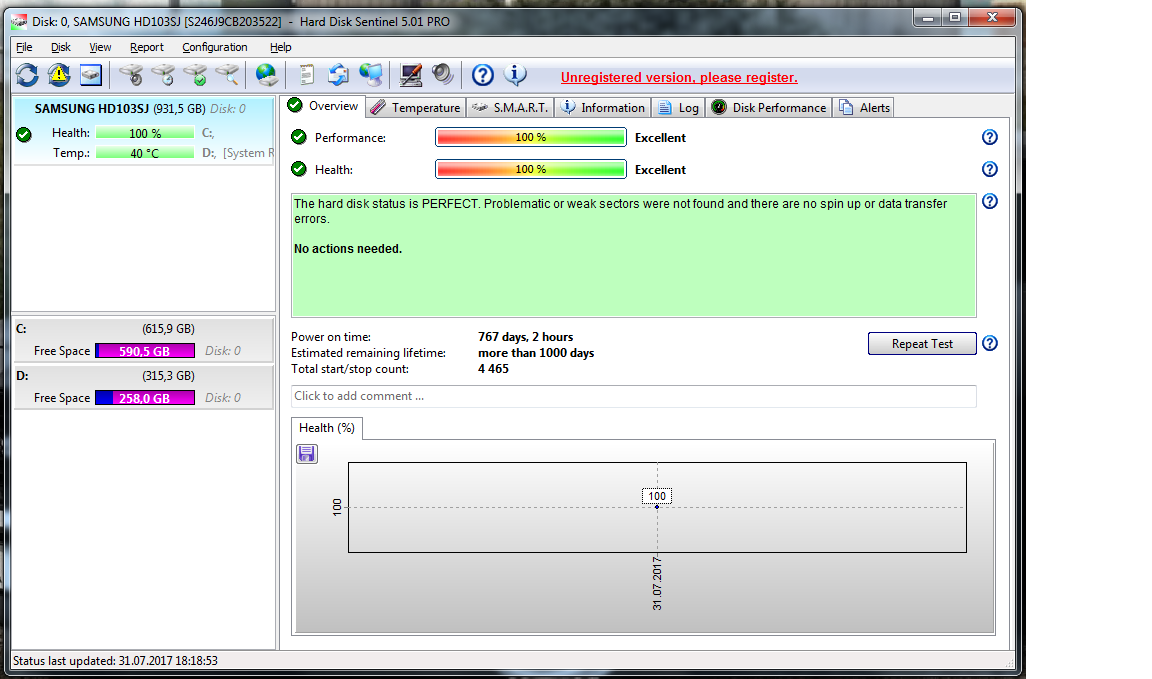Click the refresh with warning icon

coord(59,75)
